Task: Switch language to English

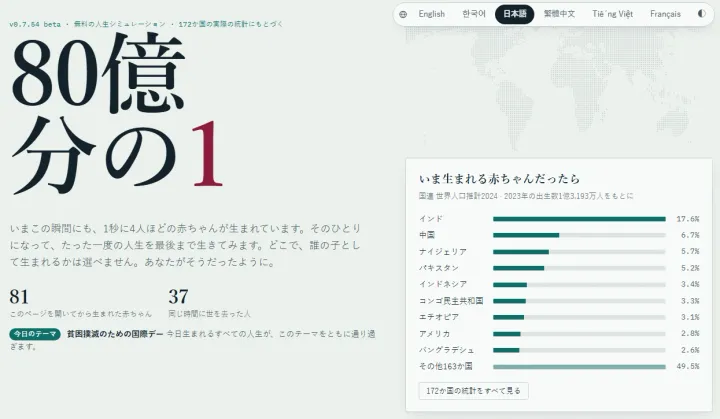Action: coord(432,14)
